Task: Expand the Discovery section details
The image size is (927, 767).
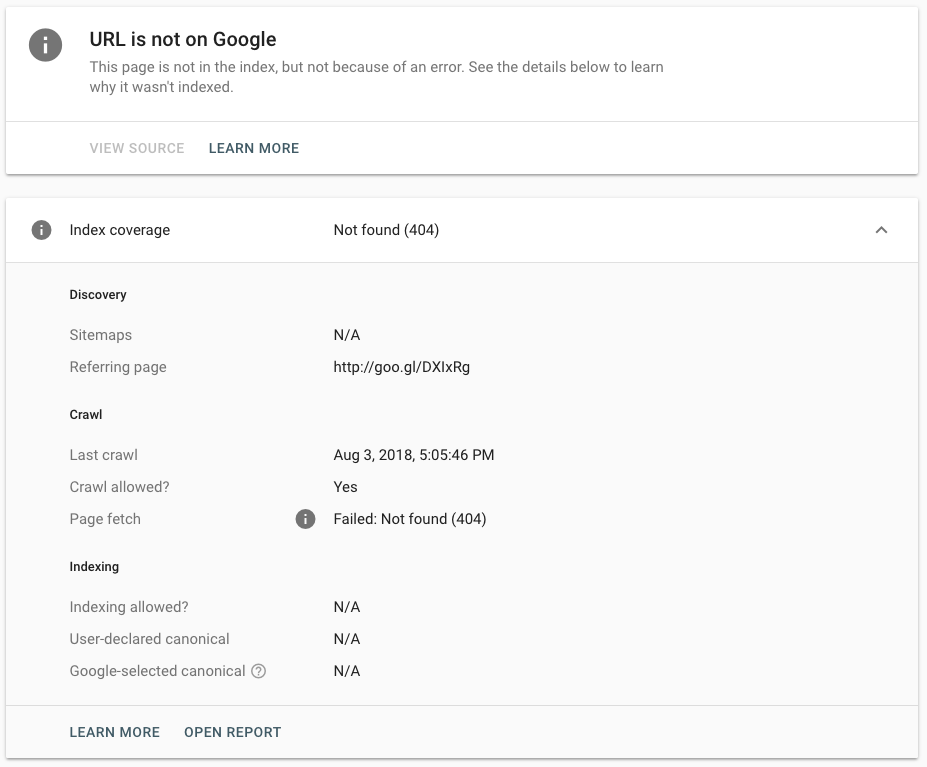Action: click(97, 294)
